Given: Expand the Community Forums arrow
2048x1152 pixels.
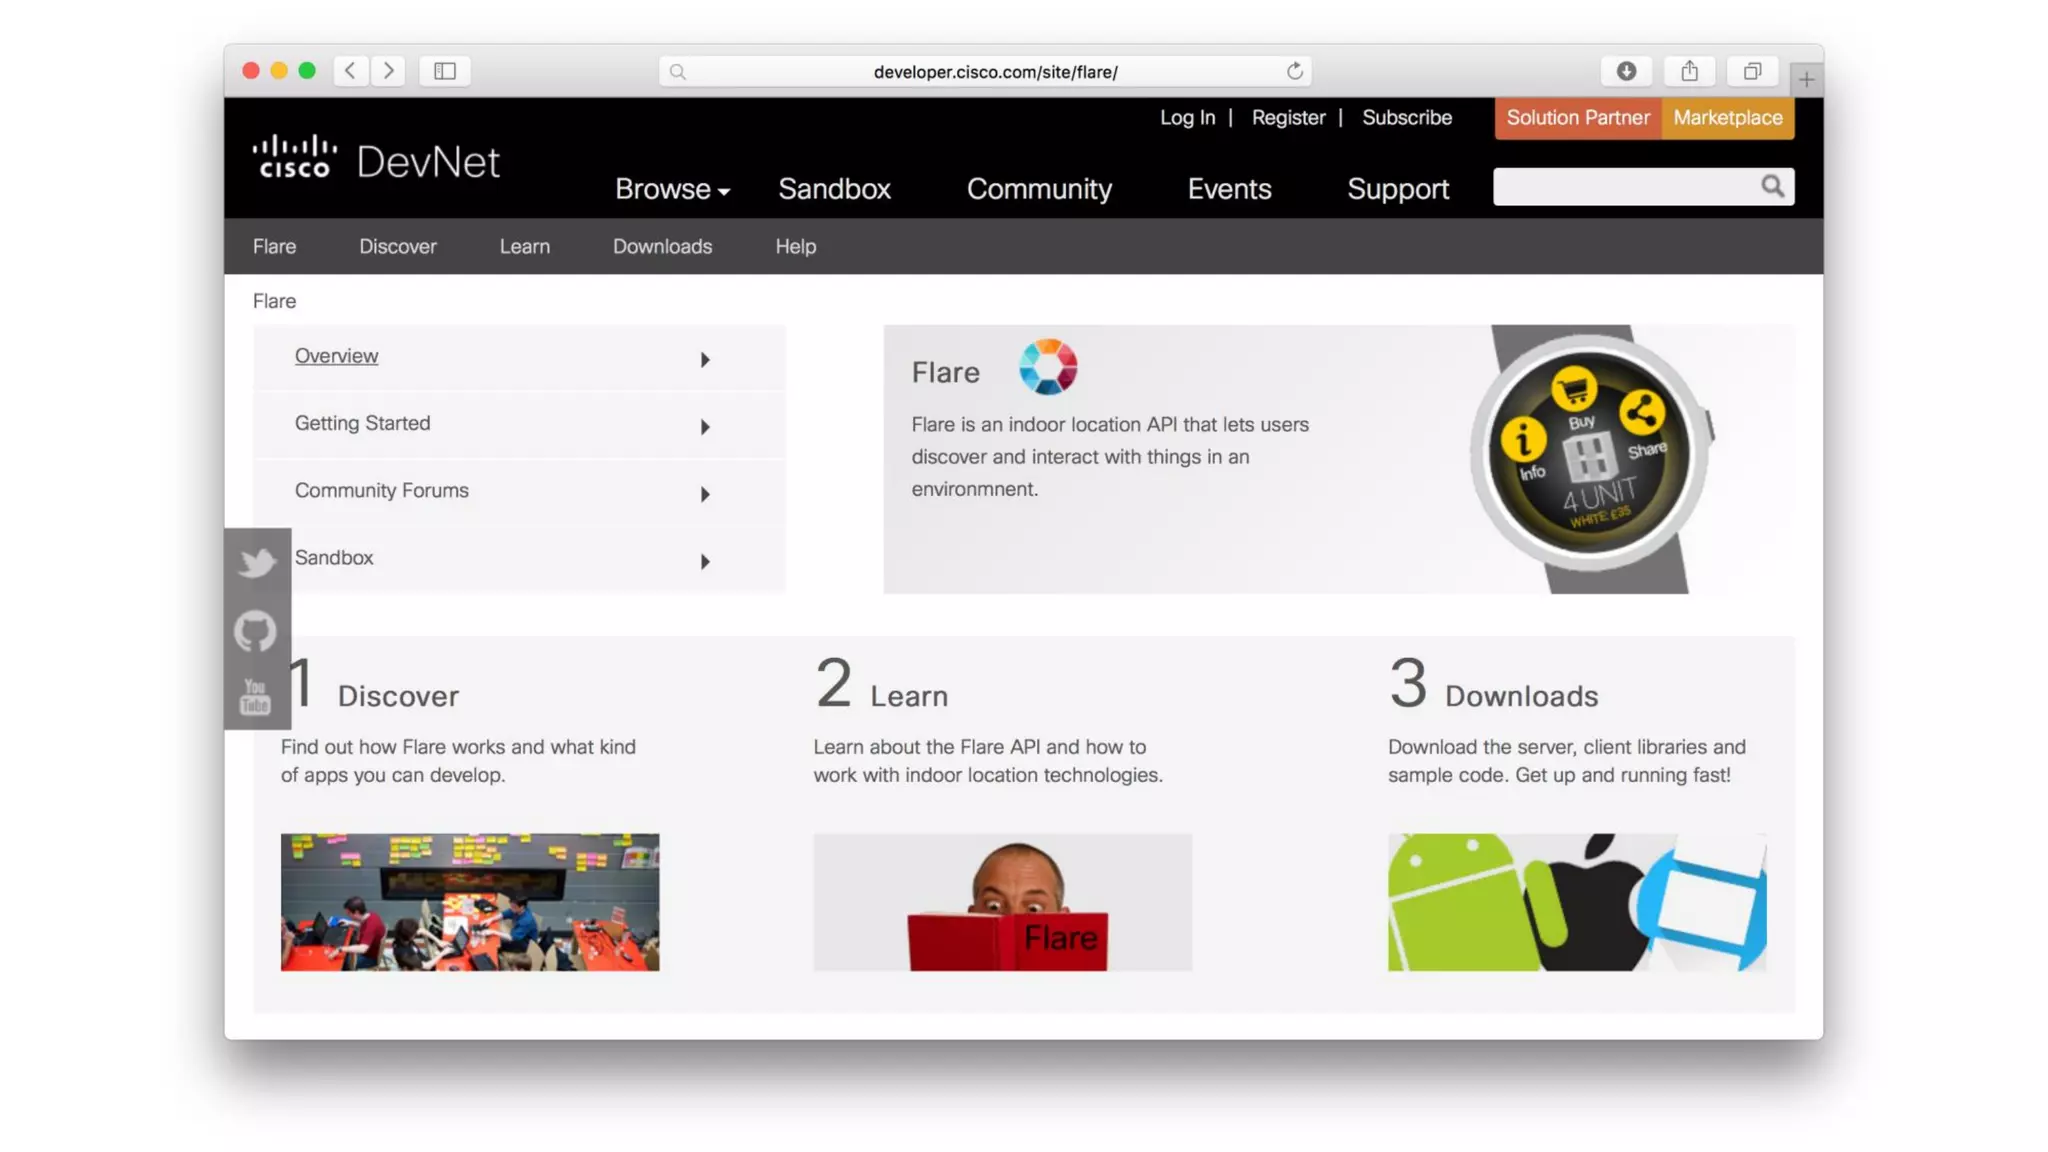Looking at the screenshot, I should point(704,494).
